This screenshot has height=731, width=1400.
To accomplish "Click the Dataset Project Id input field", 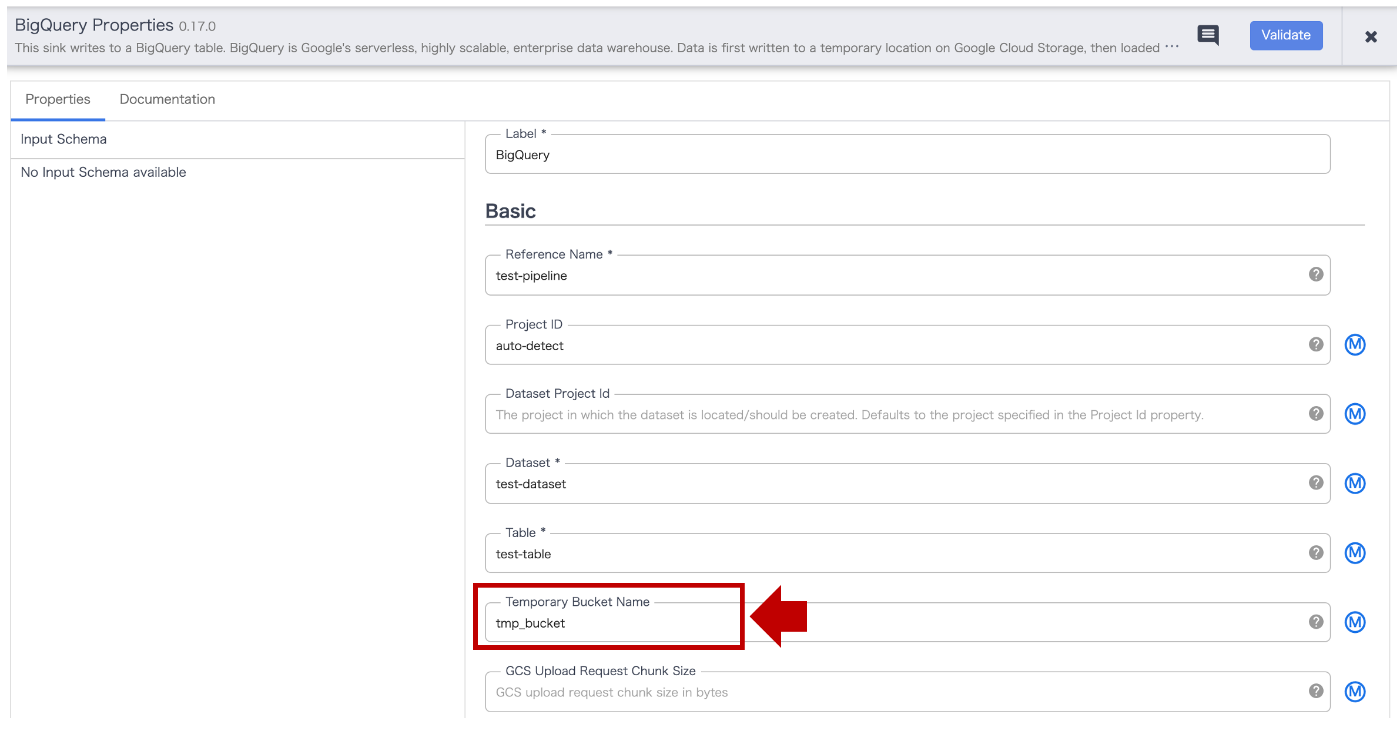I will pyautogui.click(x=907, y=414).
